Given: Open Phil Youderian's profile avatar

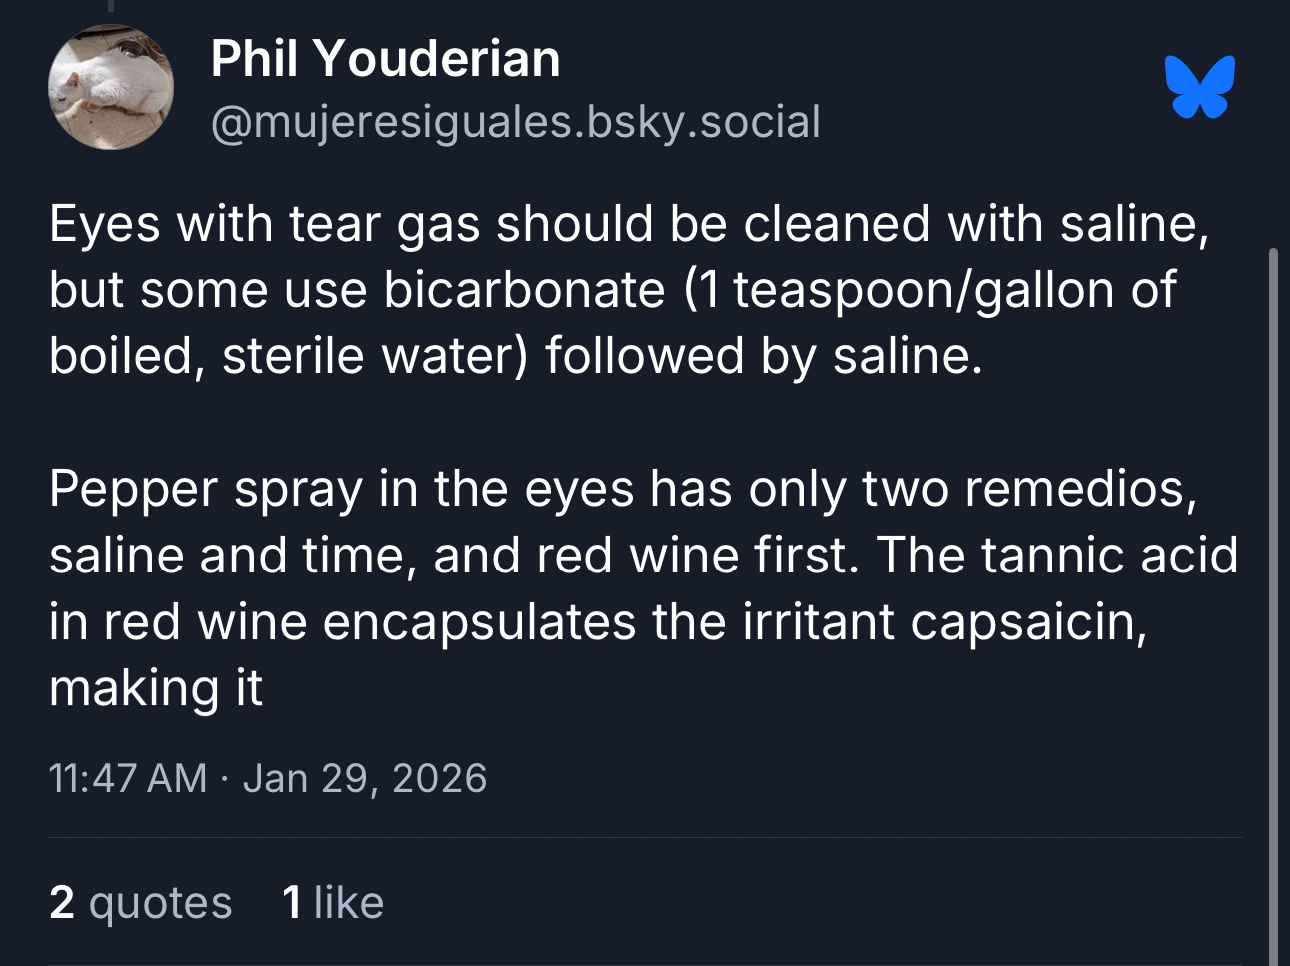Looking at the screenshot, I should (x=111, y=87).
